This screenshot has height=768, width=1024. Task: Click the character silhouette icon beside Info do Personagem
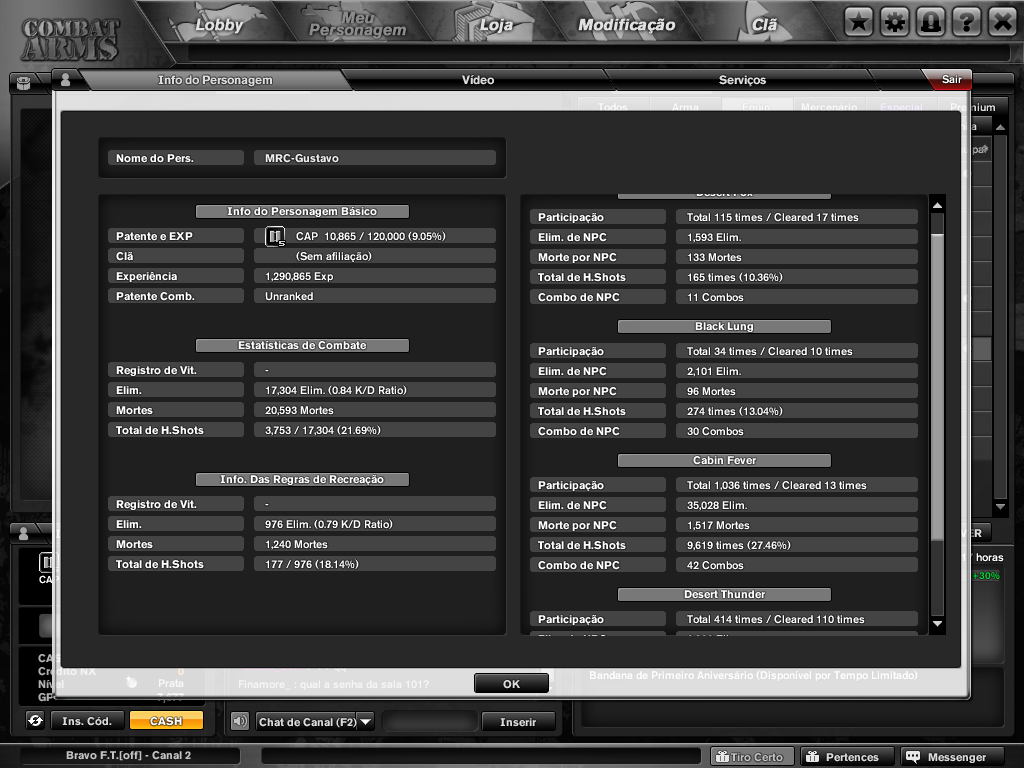click(x=65, y=80)
